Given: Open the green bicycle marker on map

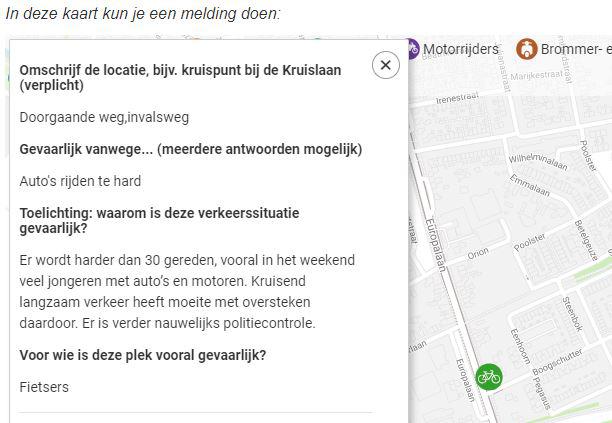Looking at the screenshot, I should click(489, 376).
